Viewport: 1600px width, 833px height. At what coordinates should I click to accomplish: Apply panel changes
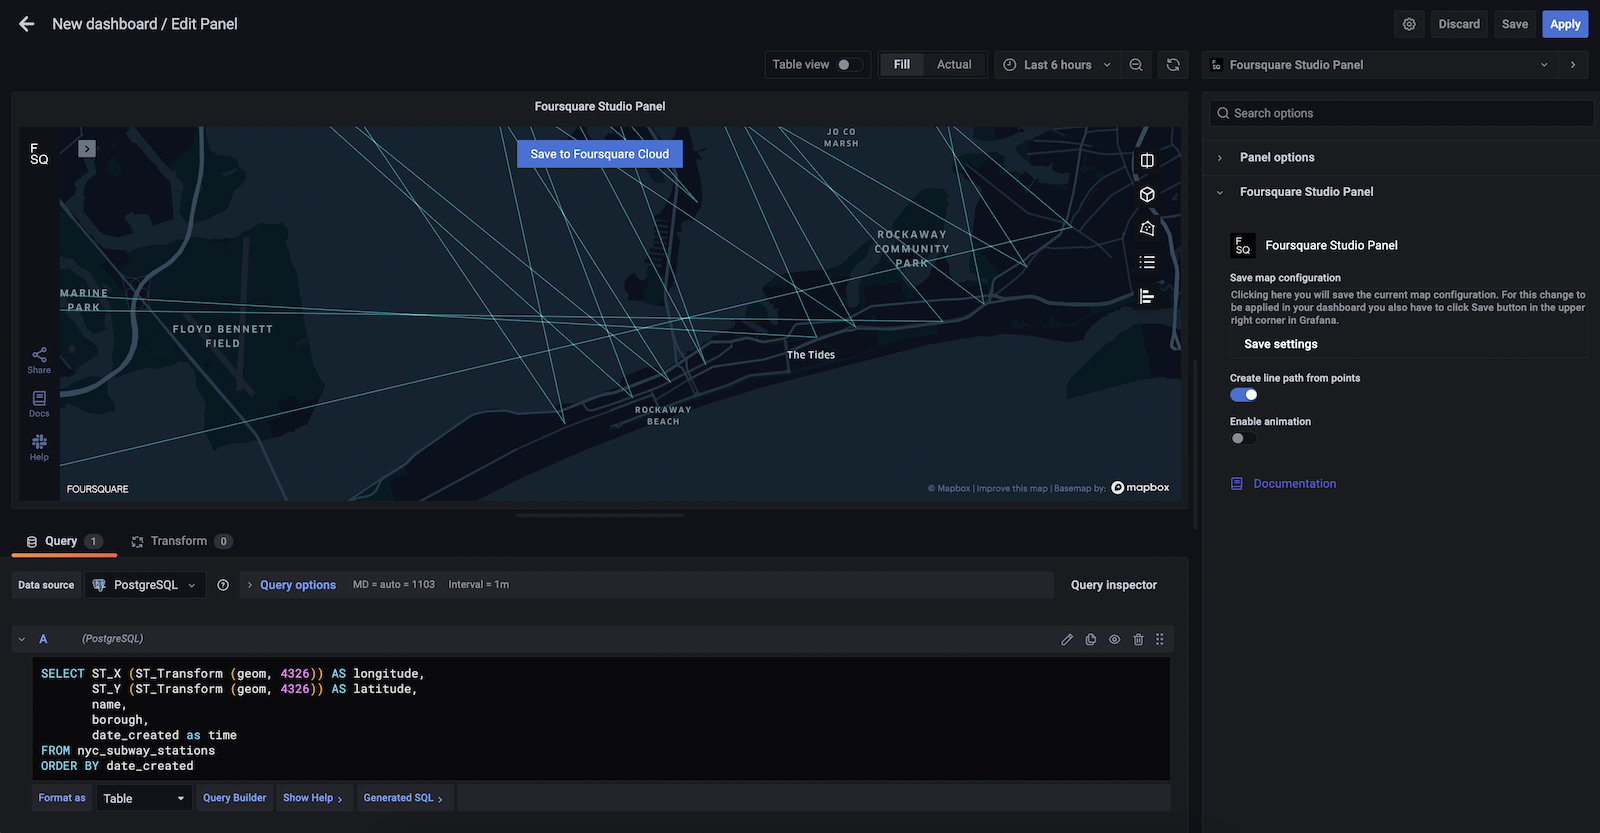1565,24
